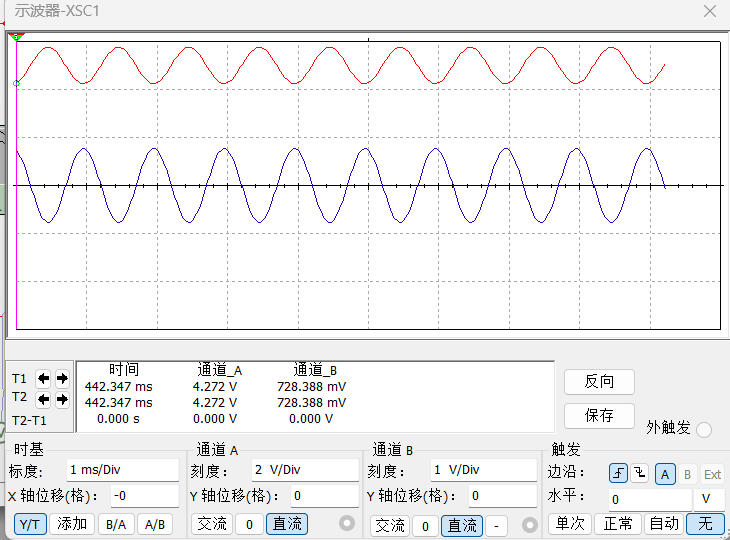The width and height of the screenshot is (730, 540).
Task: Edit channel B Y offset field
Action: pyautogui.click(x=503, y=496)
